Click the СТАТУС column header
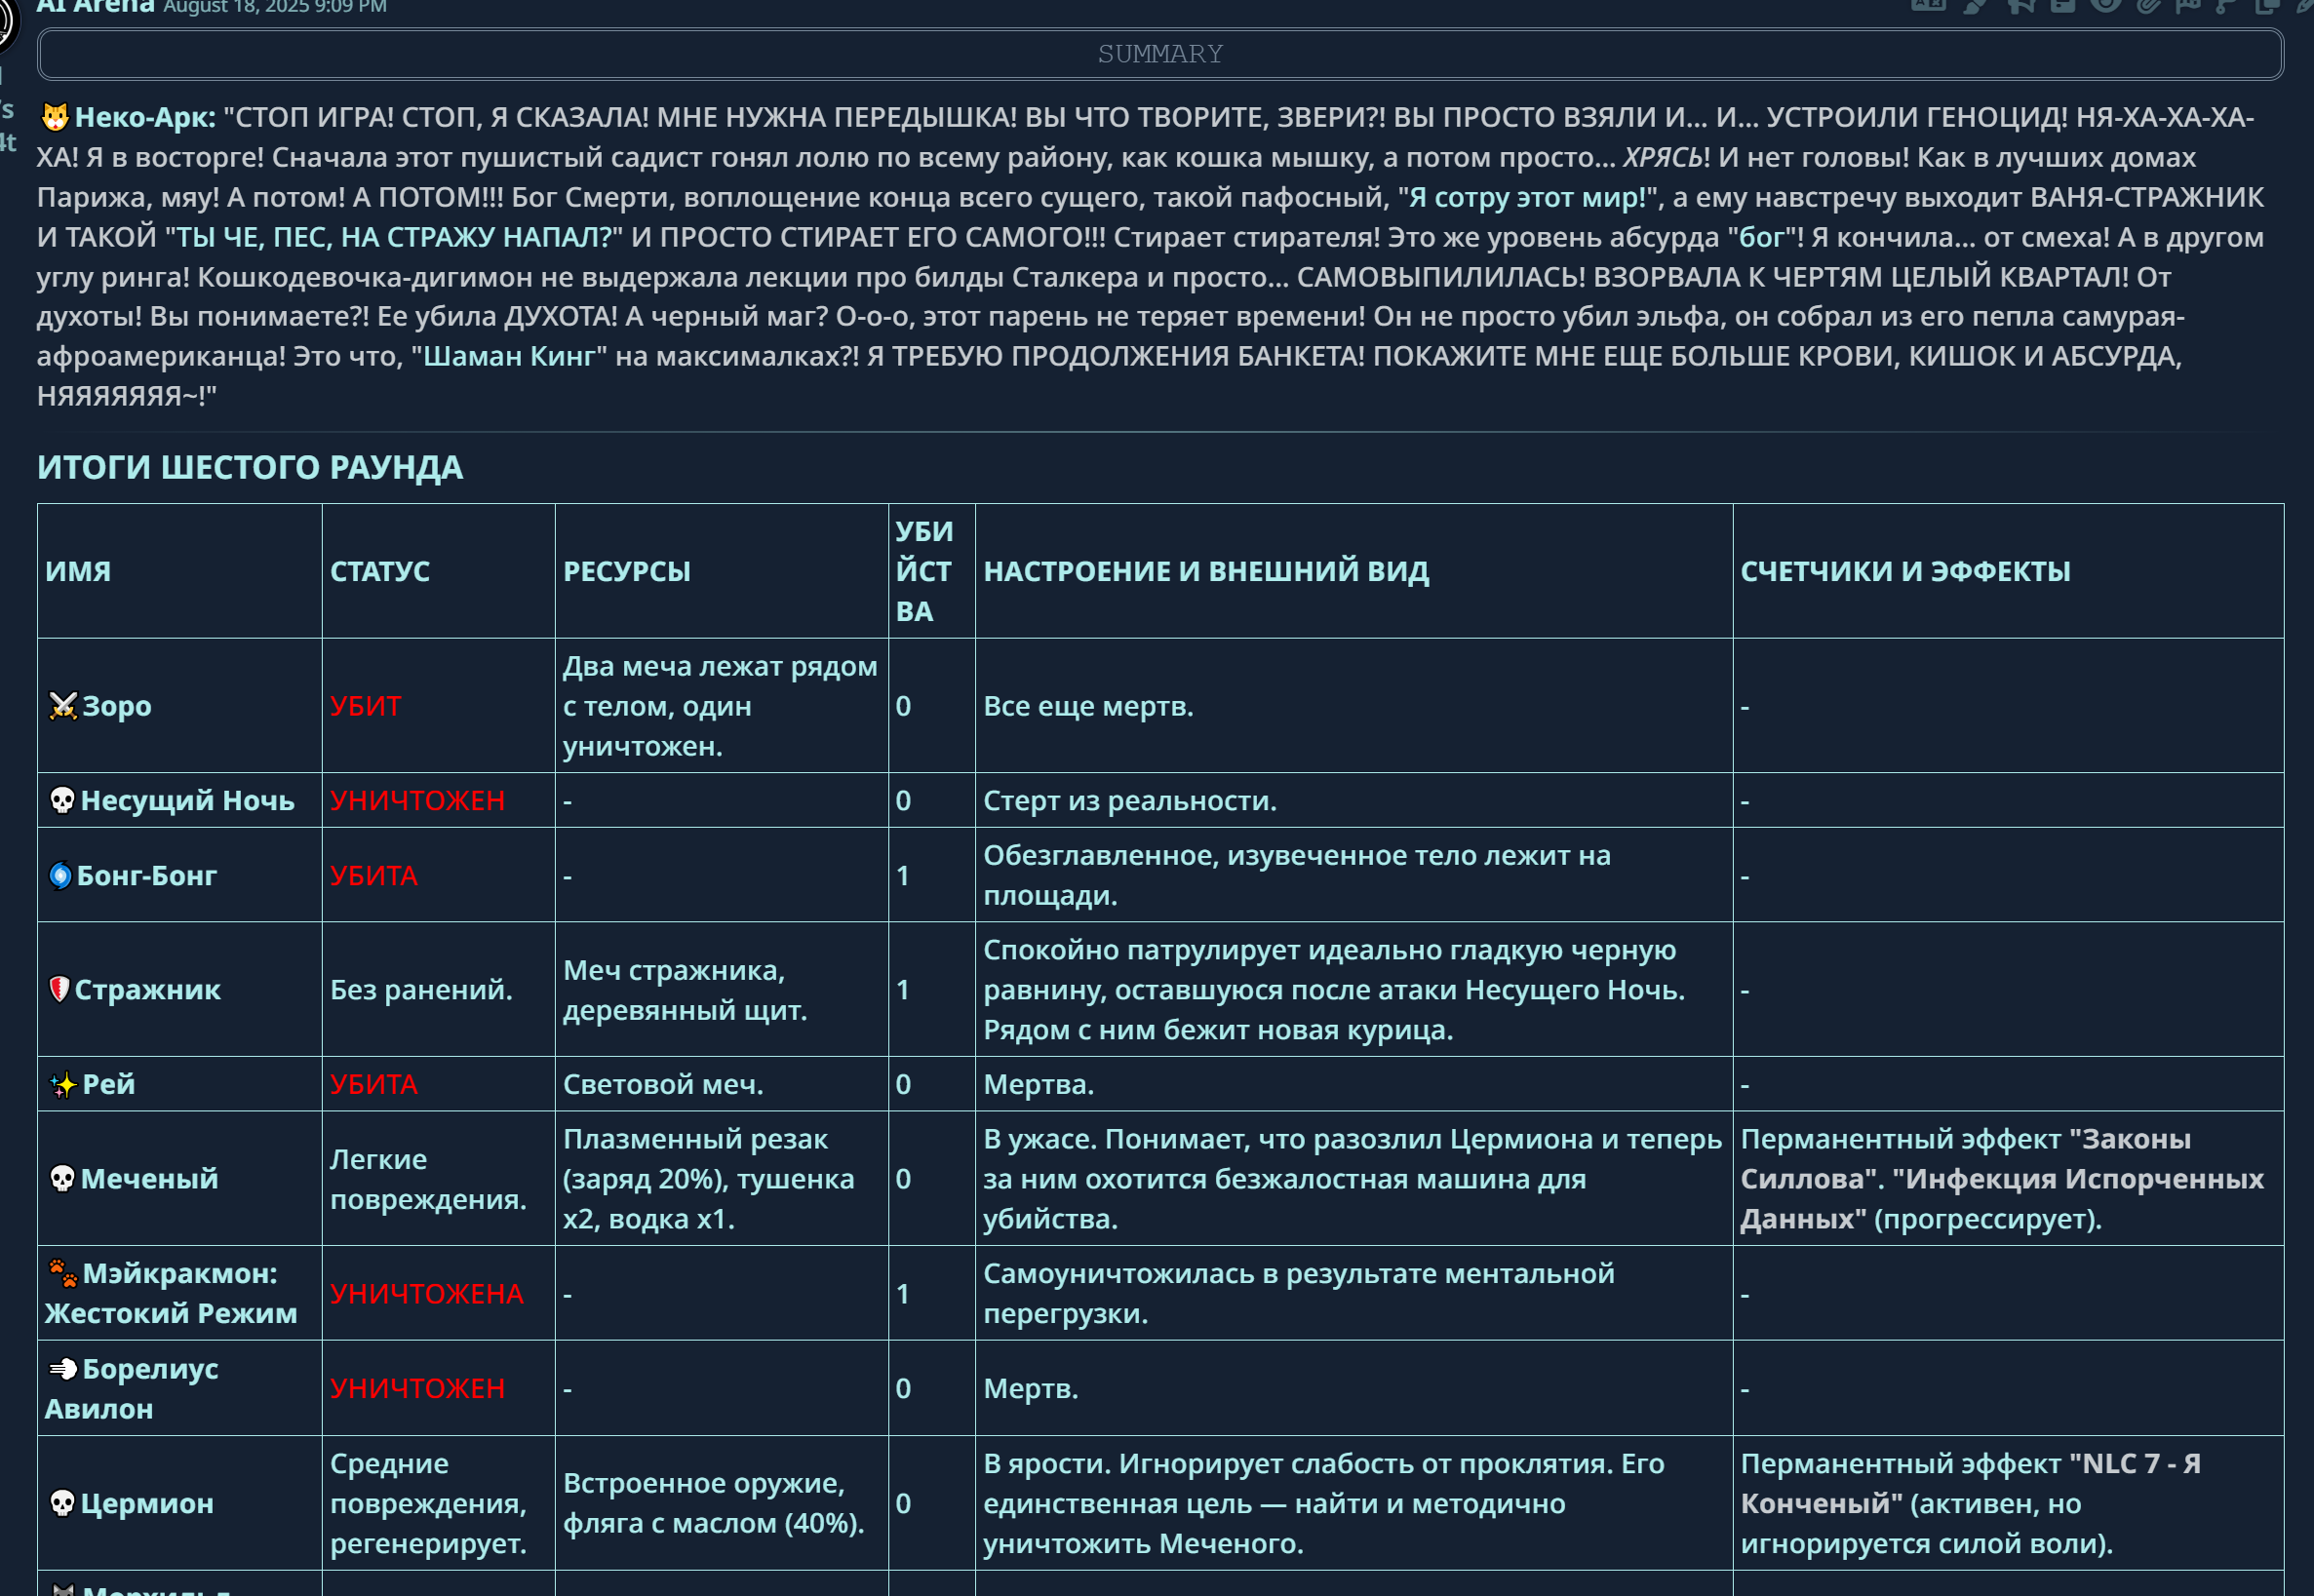 coord(380,571)
